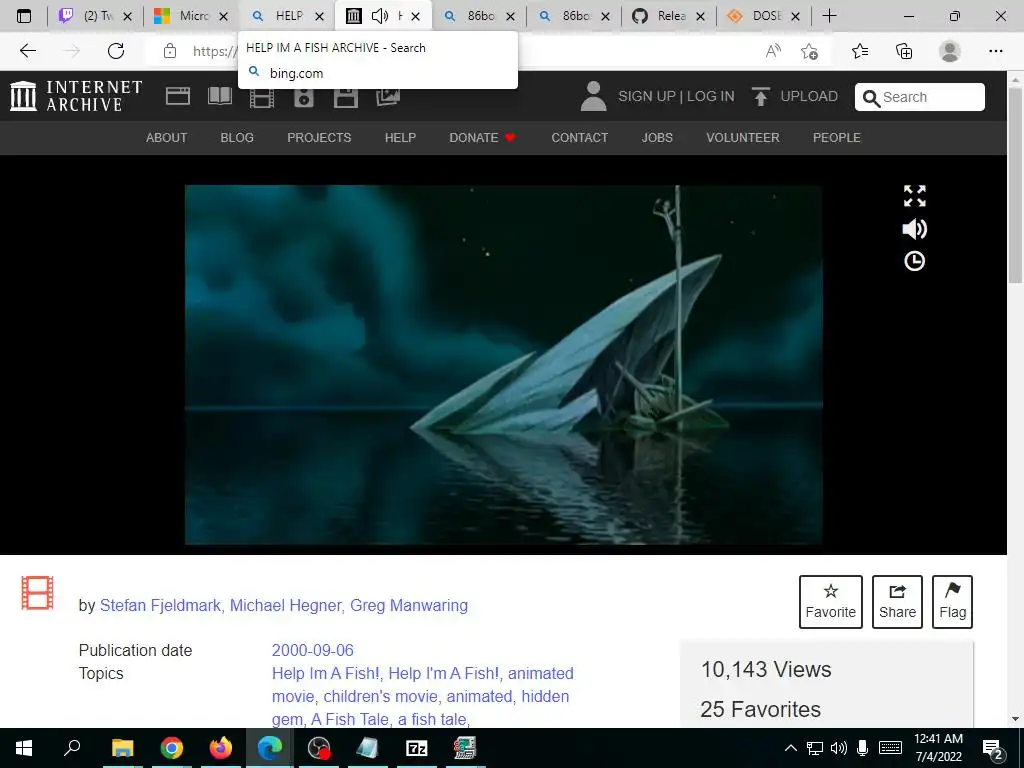Open Firefox from the taskbar
1024x768 pixels.
tap(221, 748)
